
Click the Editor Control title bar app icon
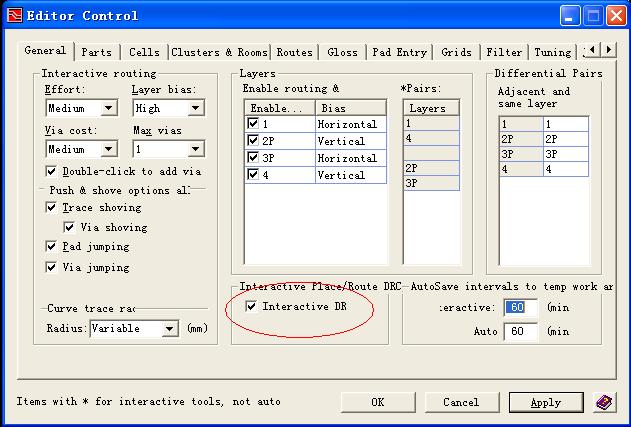(14, 16)
